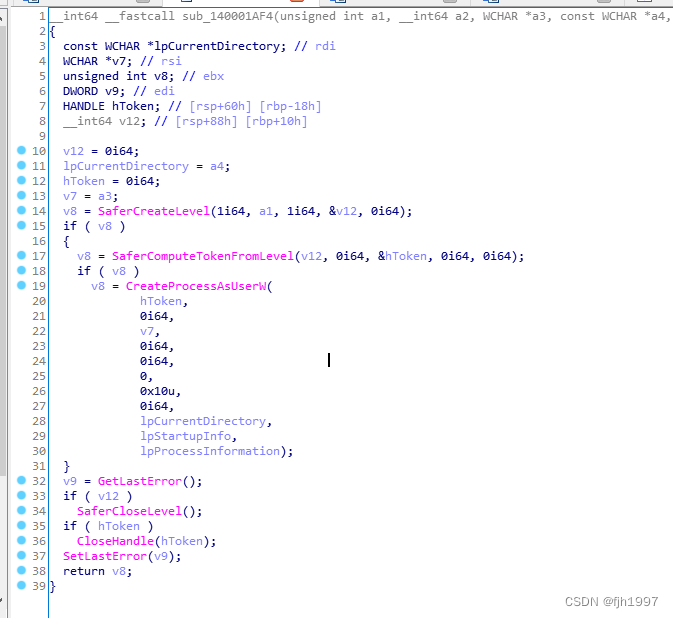Click the ebx register comment on line 5

tap(213, 76)
